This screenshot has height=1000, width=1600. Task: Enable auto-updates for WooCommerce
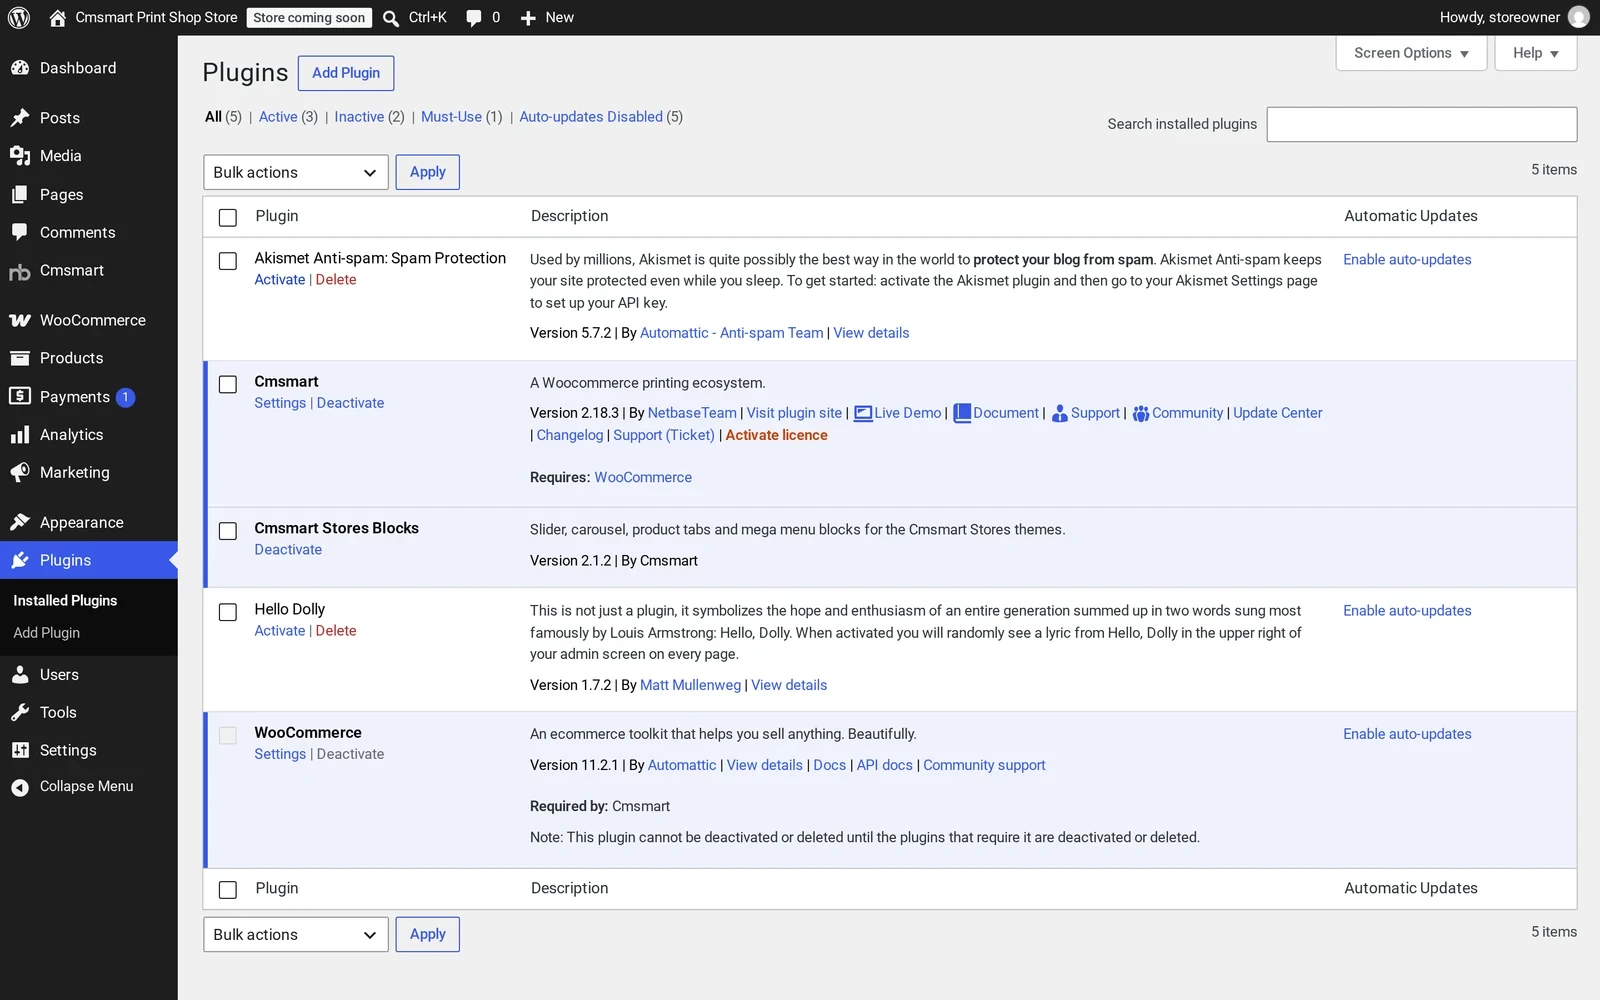[1407, 734]
